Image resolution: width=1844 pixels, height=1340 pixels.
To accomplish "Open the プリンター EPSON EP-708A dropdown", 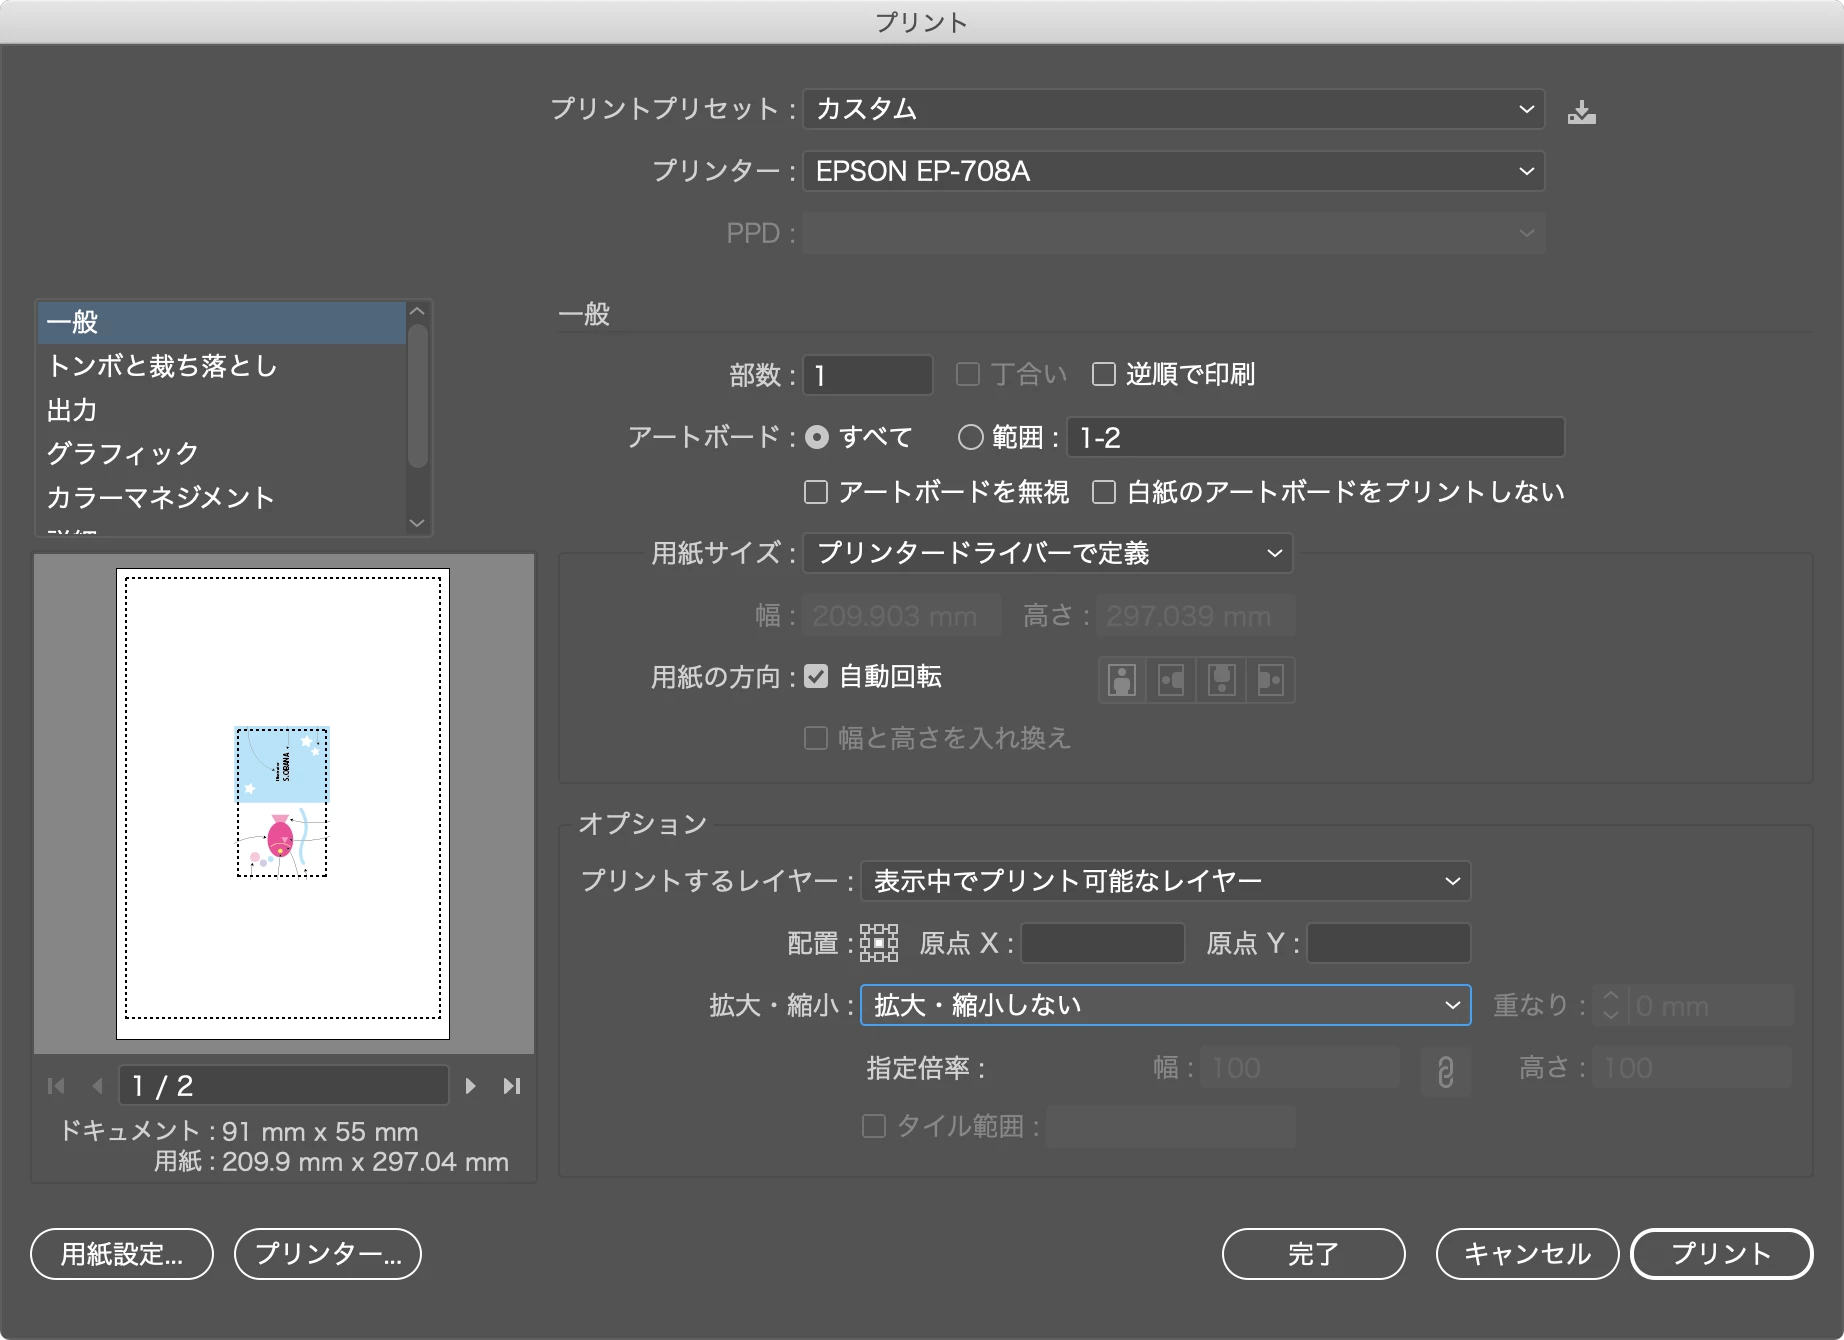I will [1174, 171].
